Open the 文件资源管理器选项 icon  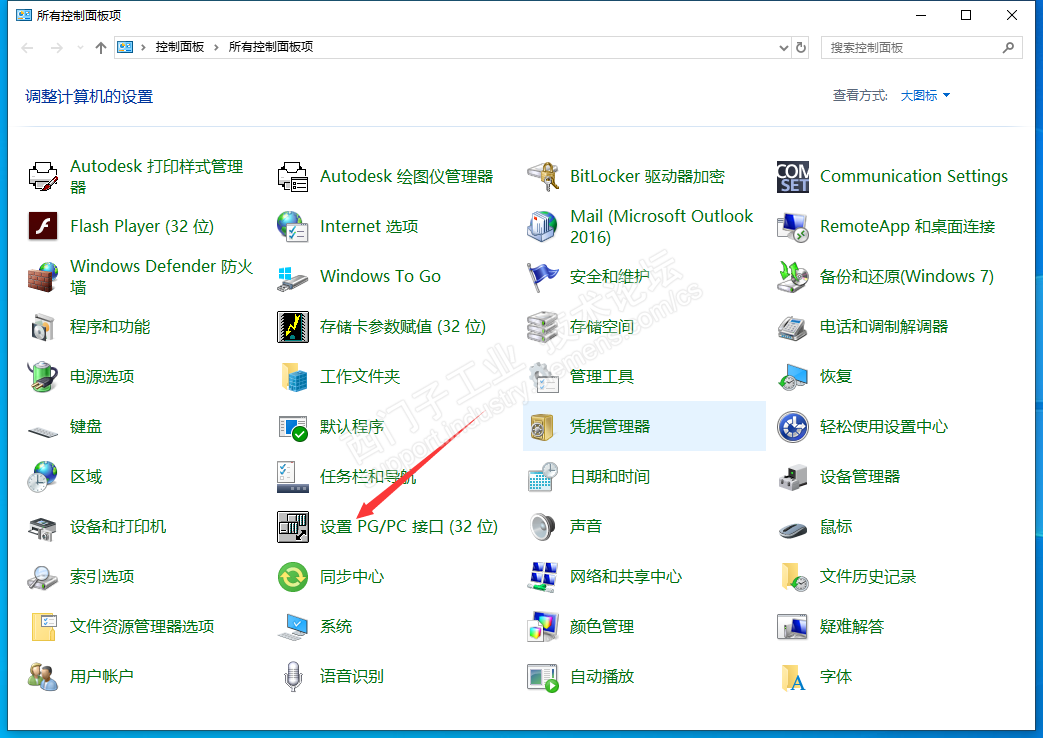[43, 626]
